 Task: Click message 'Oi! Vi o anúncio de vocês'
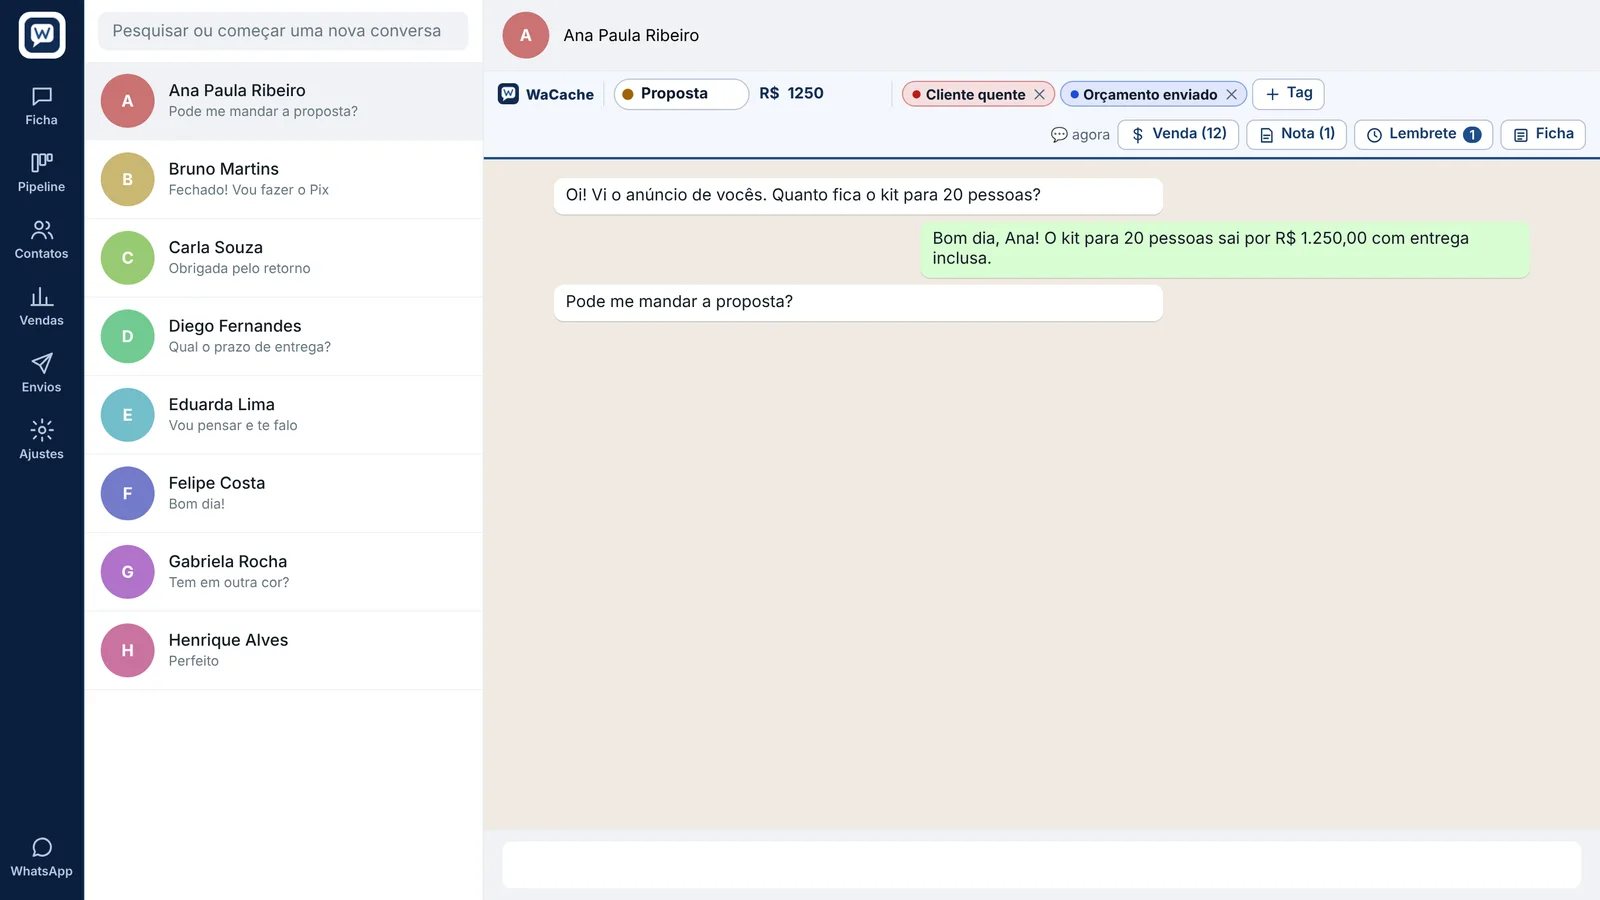[858, 195]
